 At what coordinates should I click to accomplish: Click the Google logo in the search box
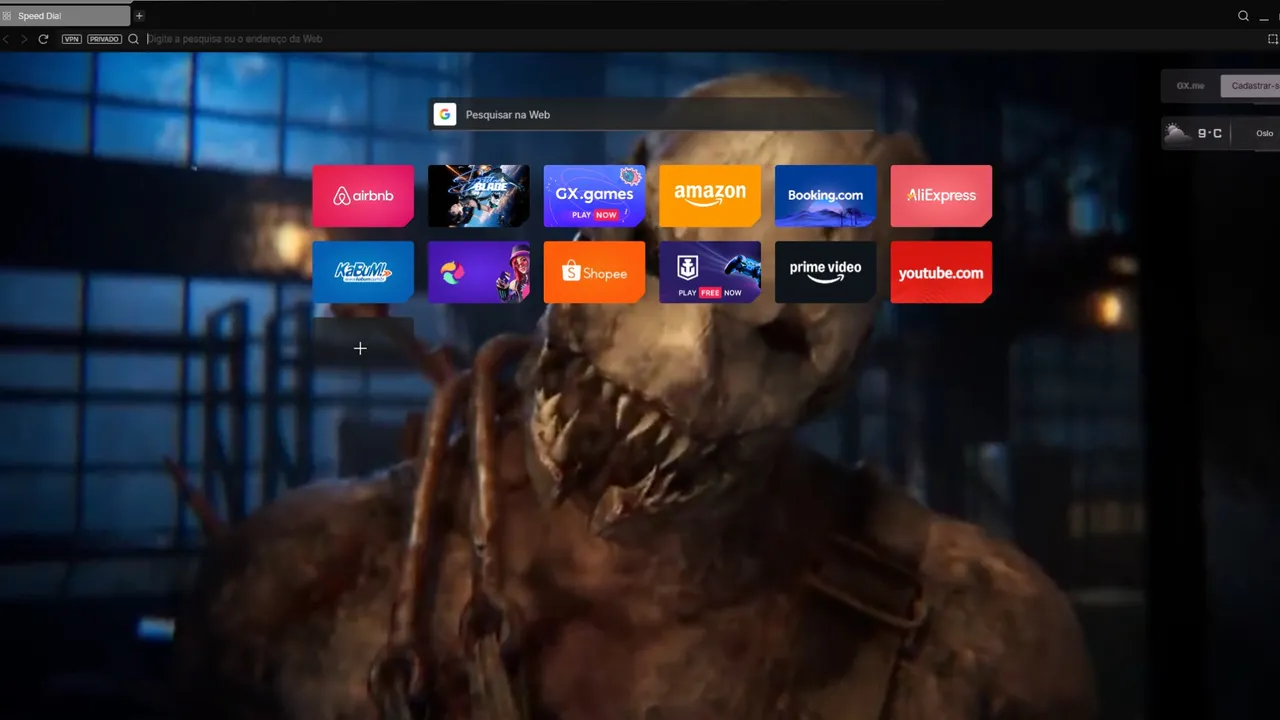(445, 114)
